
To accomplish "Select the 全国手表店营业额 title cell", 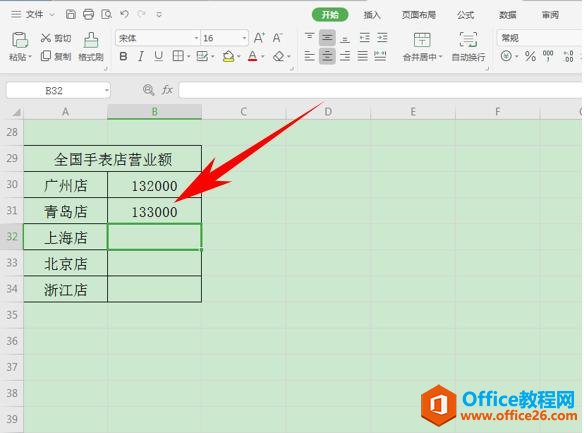I will click(113, 159).
